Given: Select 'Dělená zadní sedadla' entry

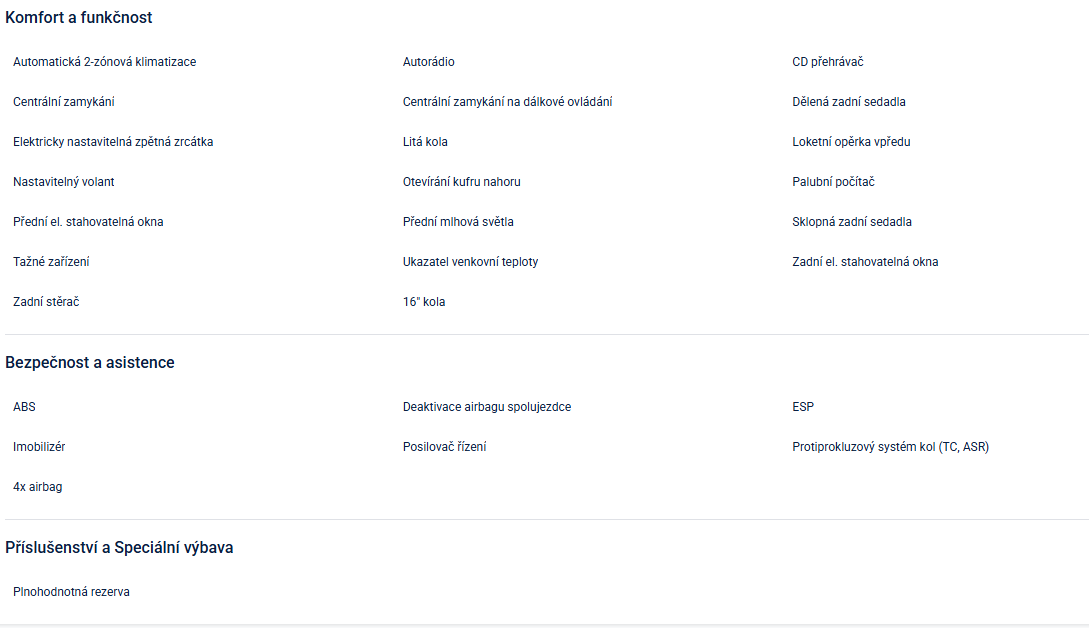Looking at the screenshot, I should [848, 102].
